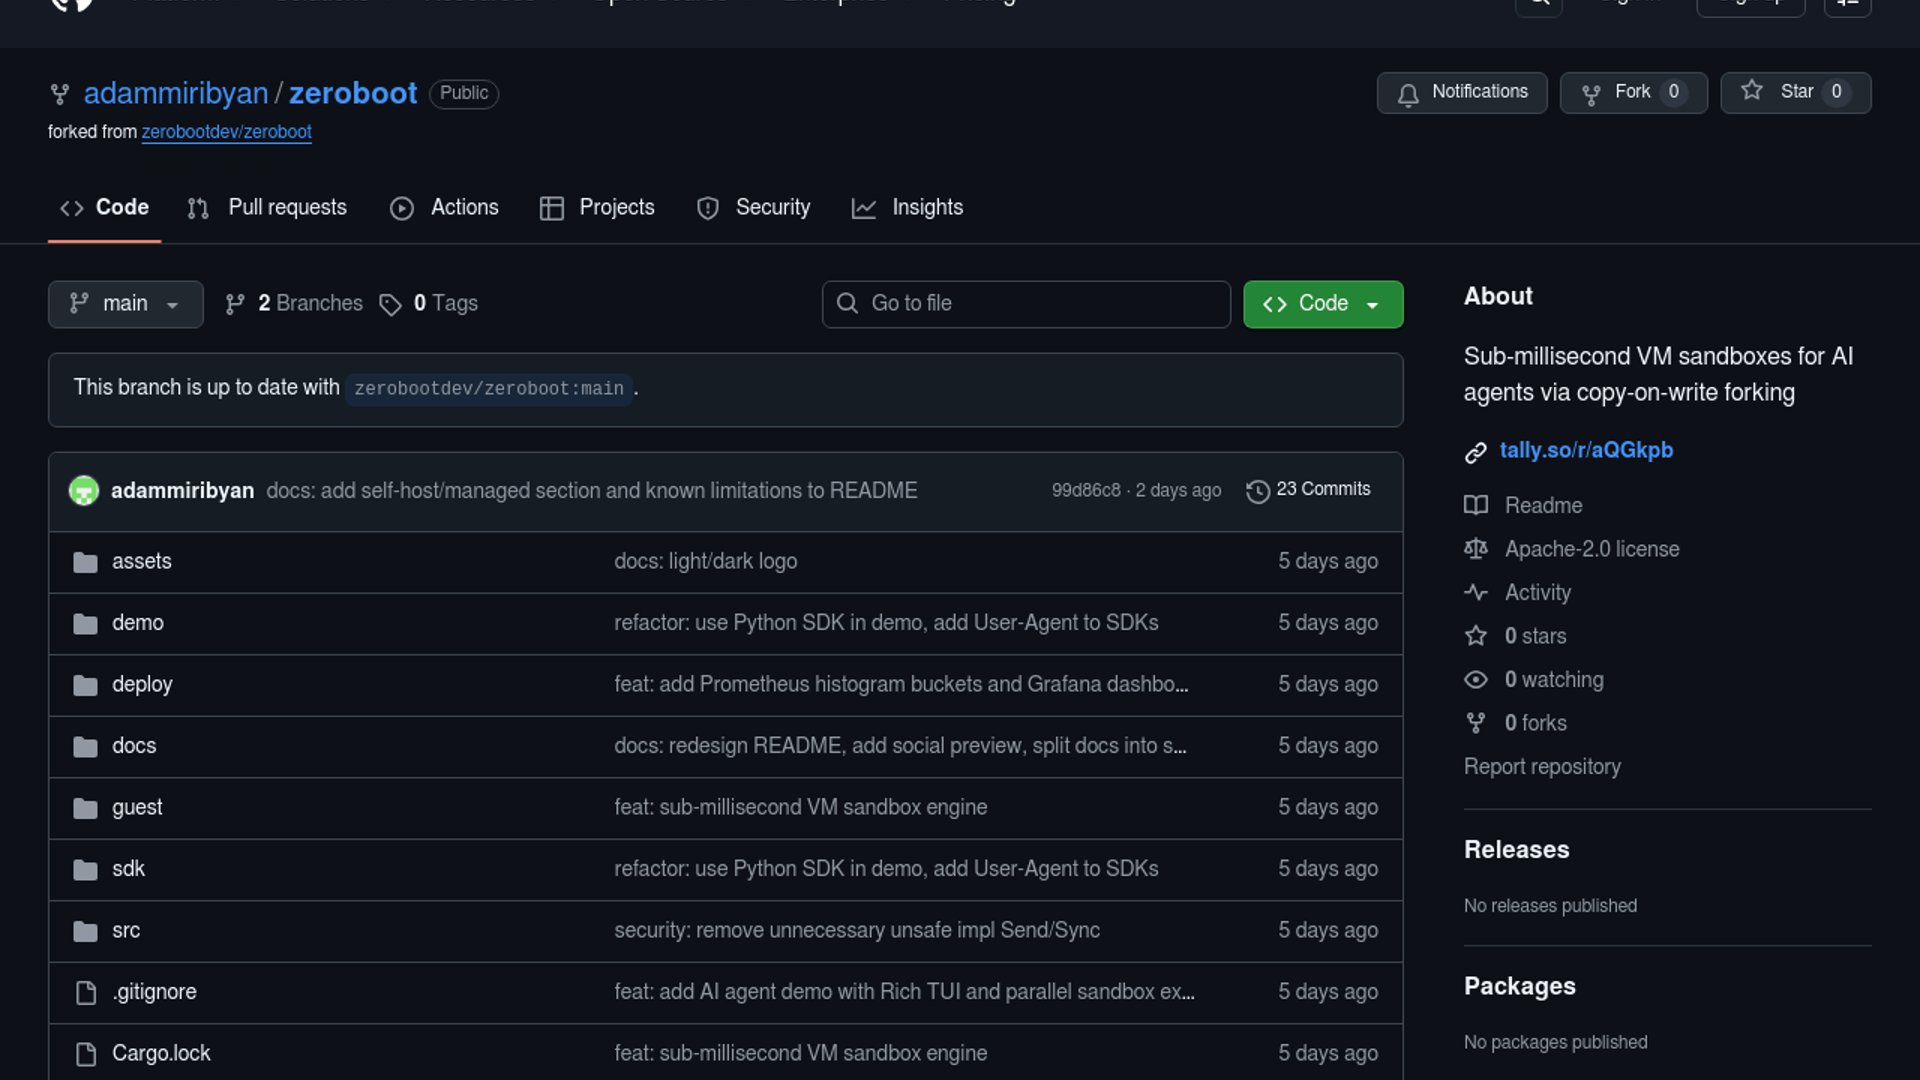Follow the zerobootdev/zeroboot forked-from link
The height and width of the screenshot is (1080, 1920).
[x=226, y=132]
